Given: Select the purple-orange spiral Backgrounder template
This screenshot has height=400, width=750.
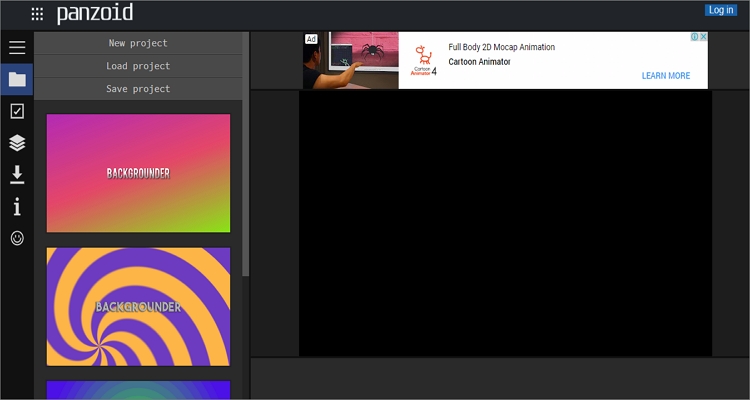Looking at the screenshot, I should click(x=138, y=307).
